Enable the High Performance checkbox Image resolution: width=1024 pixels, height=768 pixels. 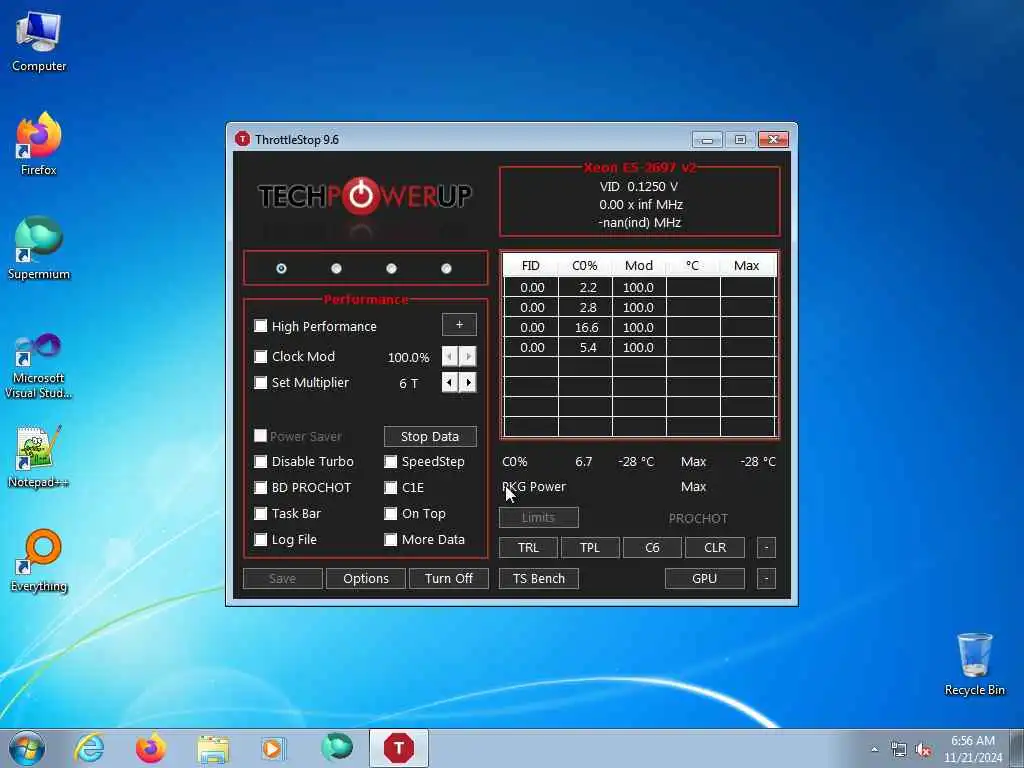point(261,325)
